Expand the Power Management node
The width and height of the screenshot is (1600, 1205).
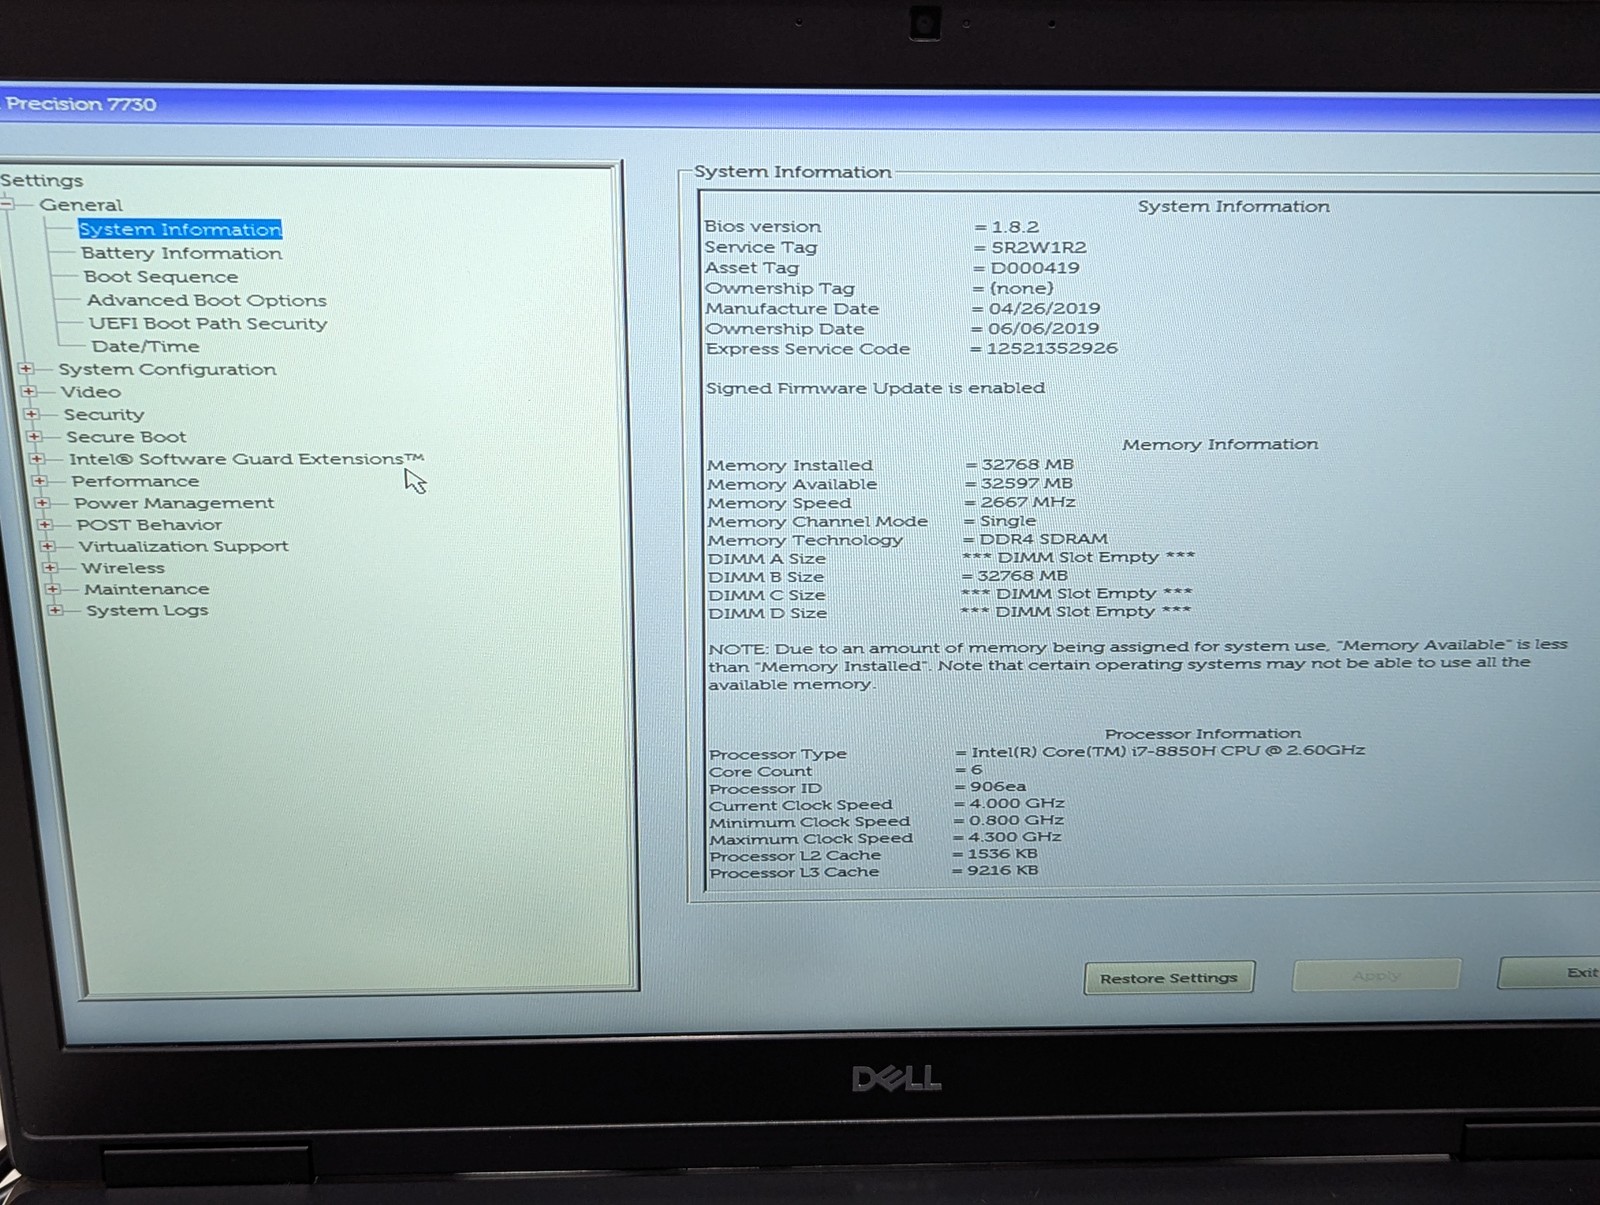point(43,503)
